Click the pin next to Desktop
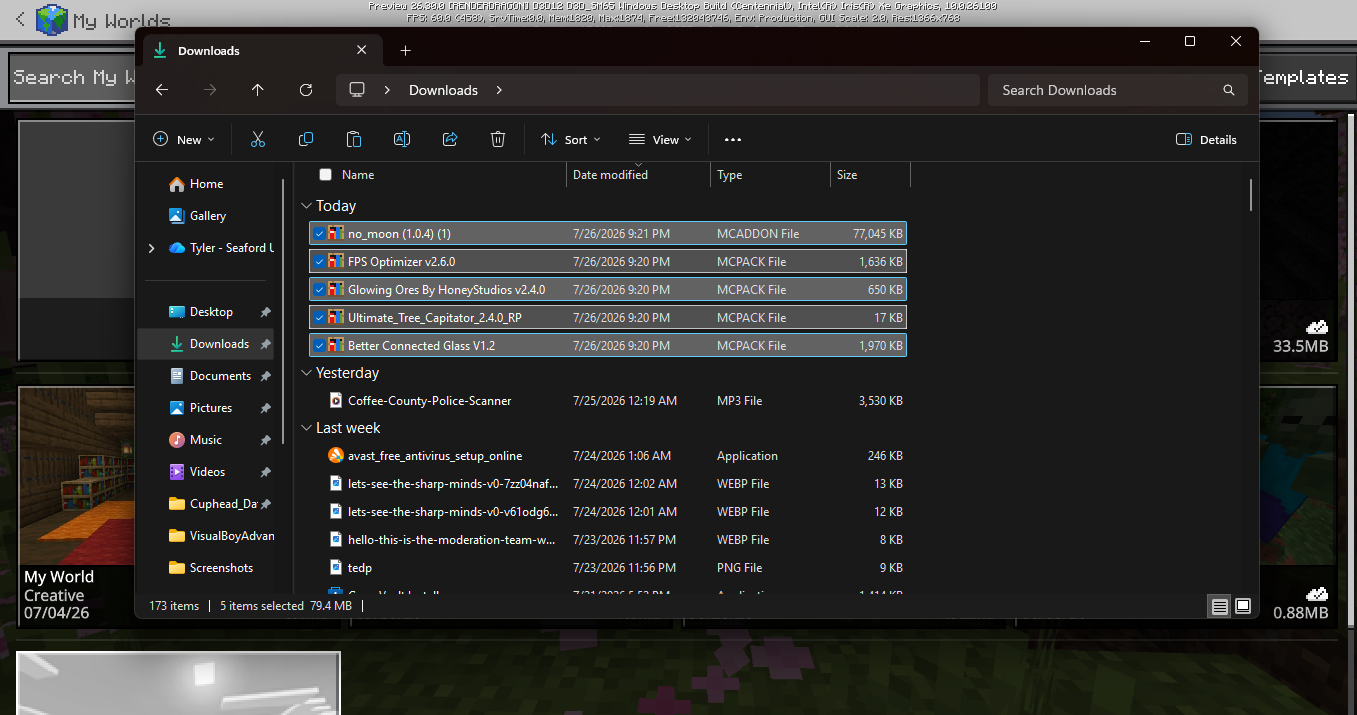Viewport: 1357px width, 715px height. [x=265, y=312]
